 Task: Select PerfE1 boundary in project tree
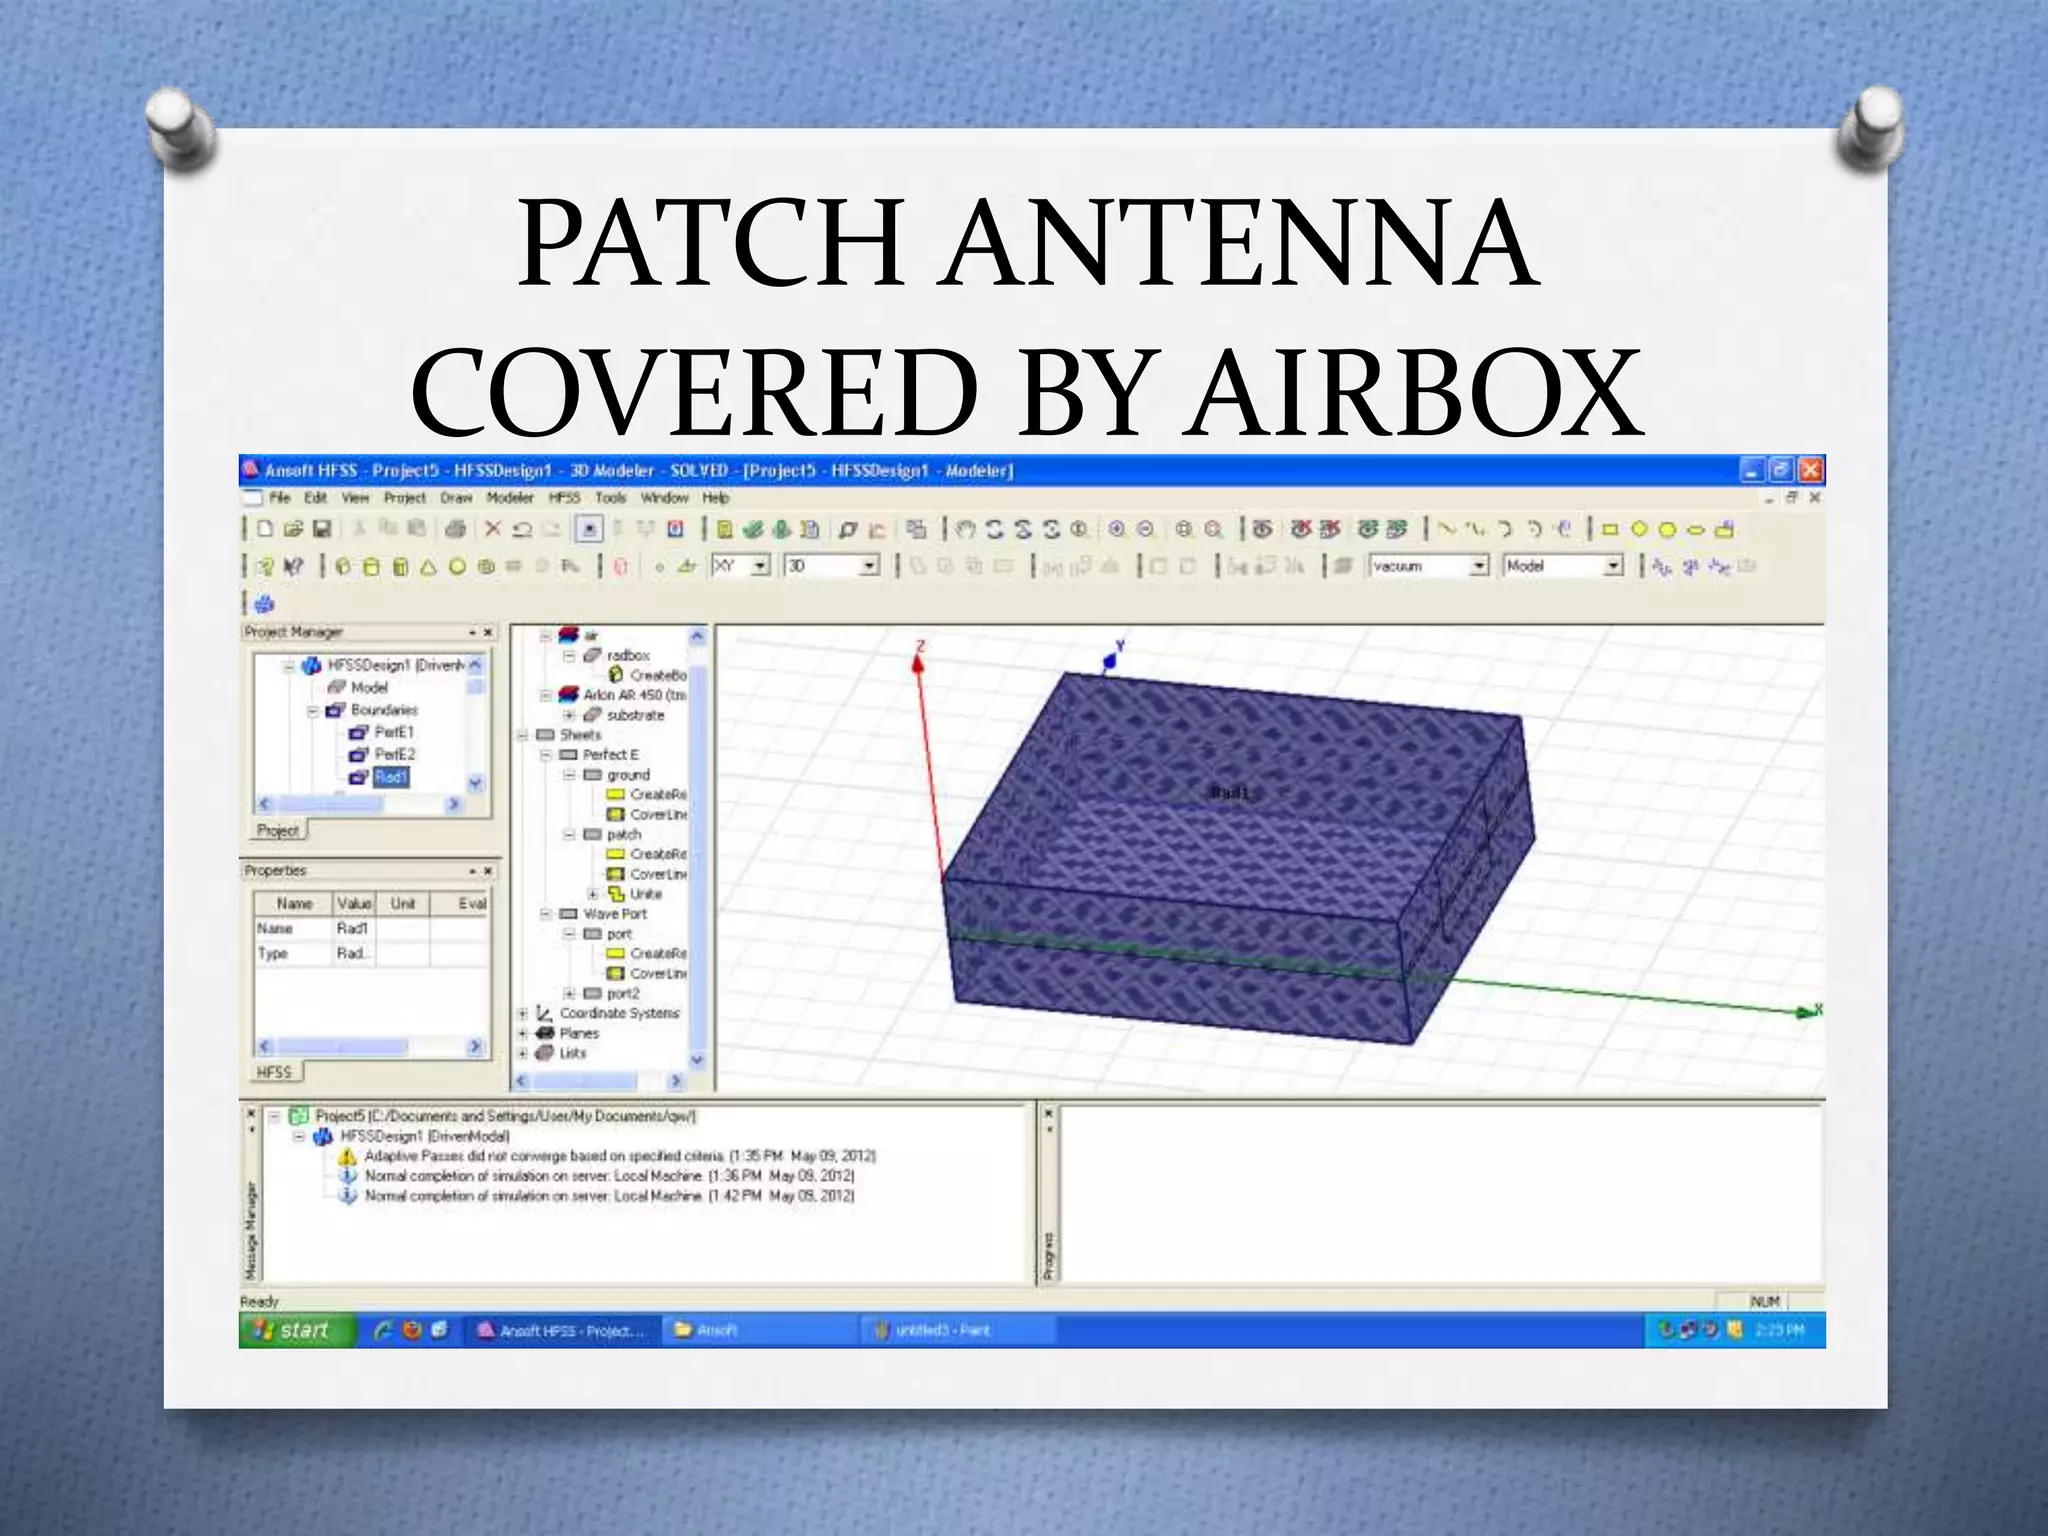pos(394,732)
